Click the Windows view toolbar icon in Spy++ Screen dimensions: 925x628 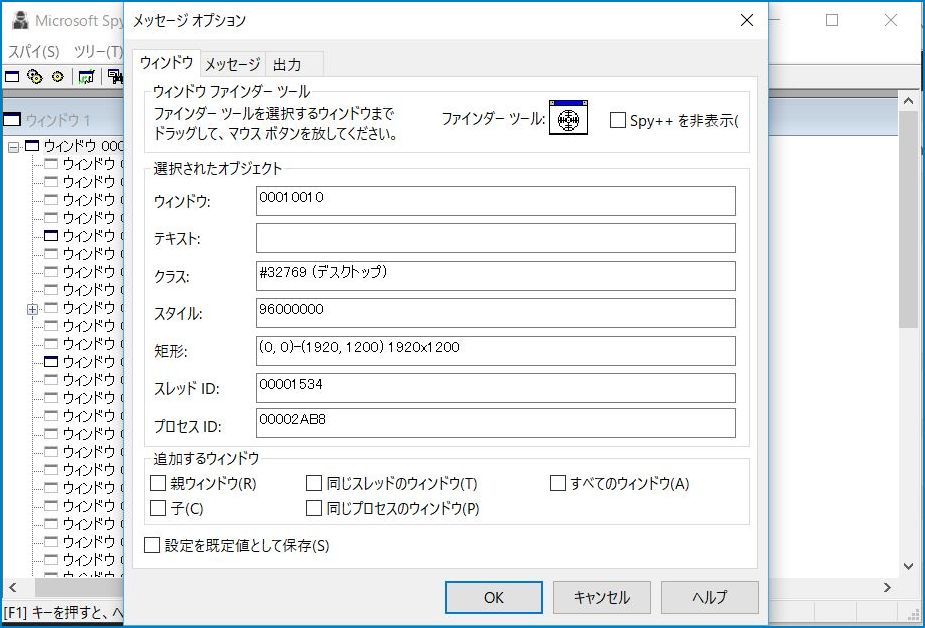pyautogui.click(x=12, y=77)
